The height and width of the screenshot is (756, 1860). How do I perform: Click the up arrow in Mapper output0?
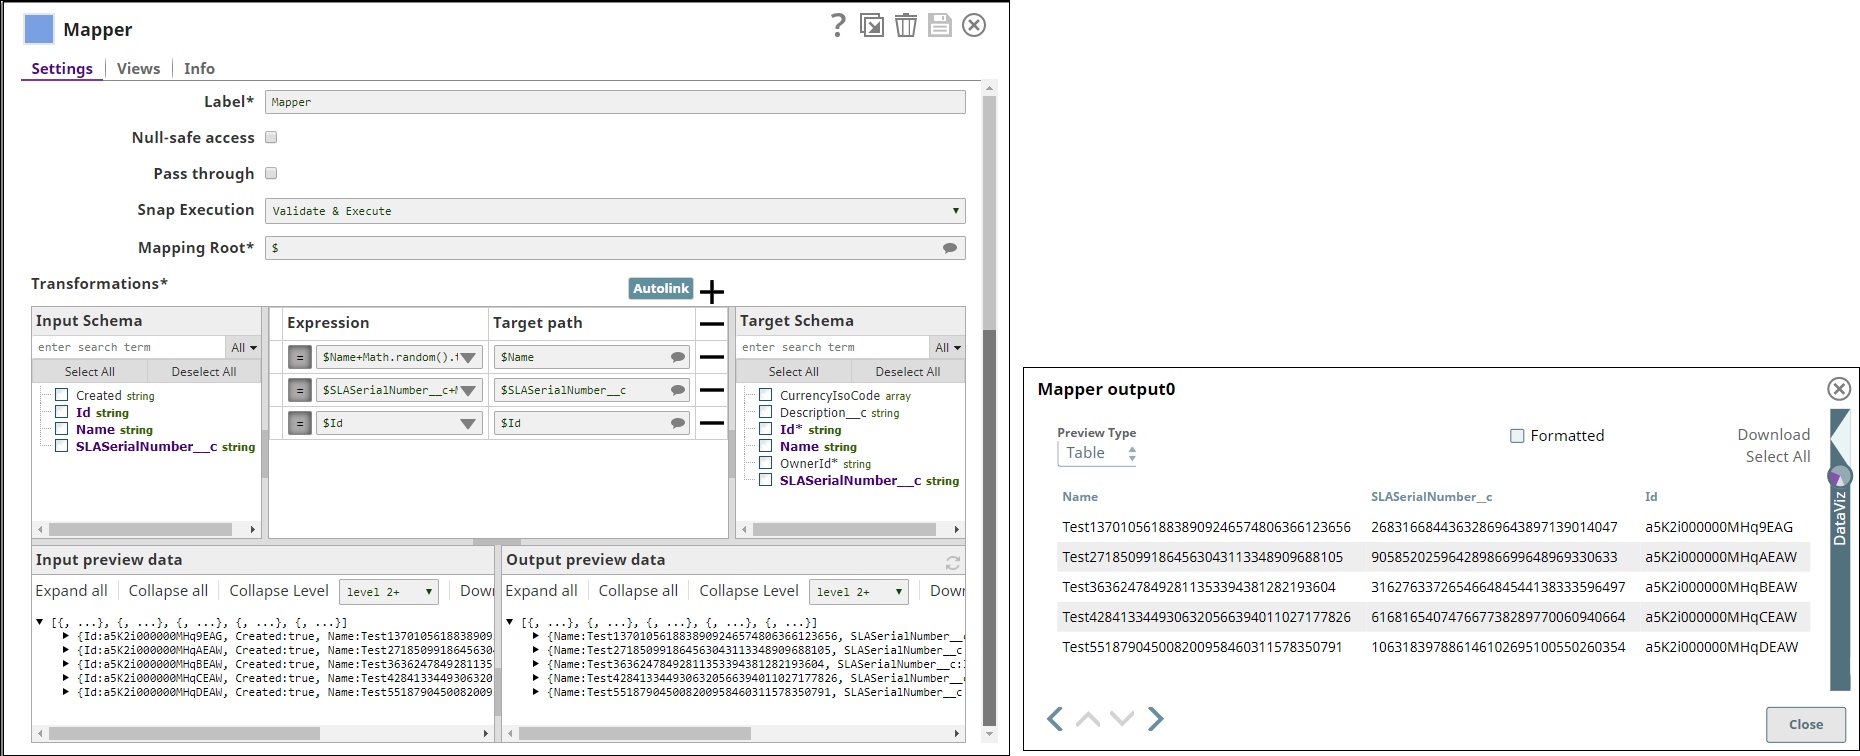1088,718
